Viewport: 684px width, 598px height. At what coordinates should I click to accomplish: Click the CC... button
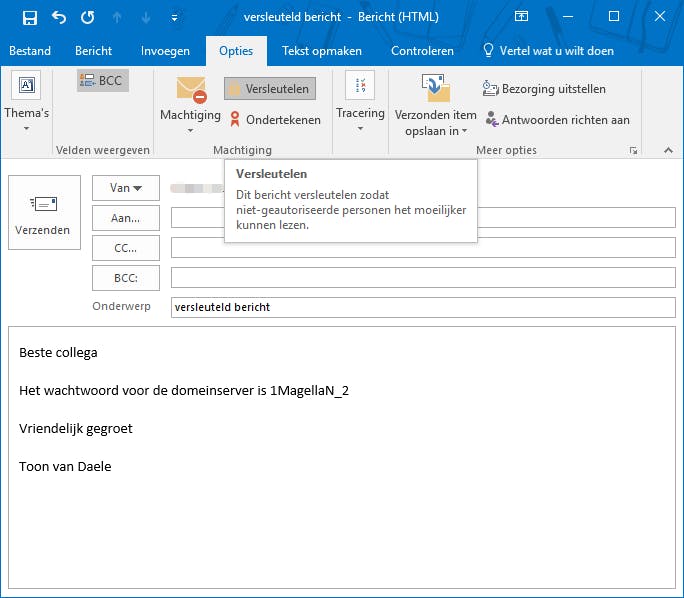click(x=126, y=248)
